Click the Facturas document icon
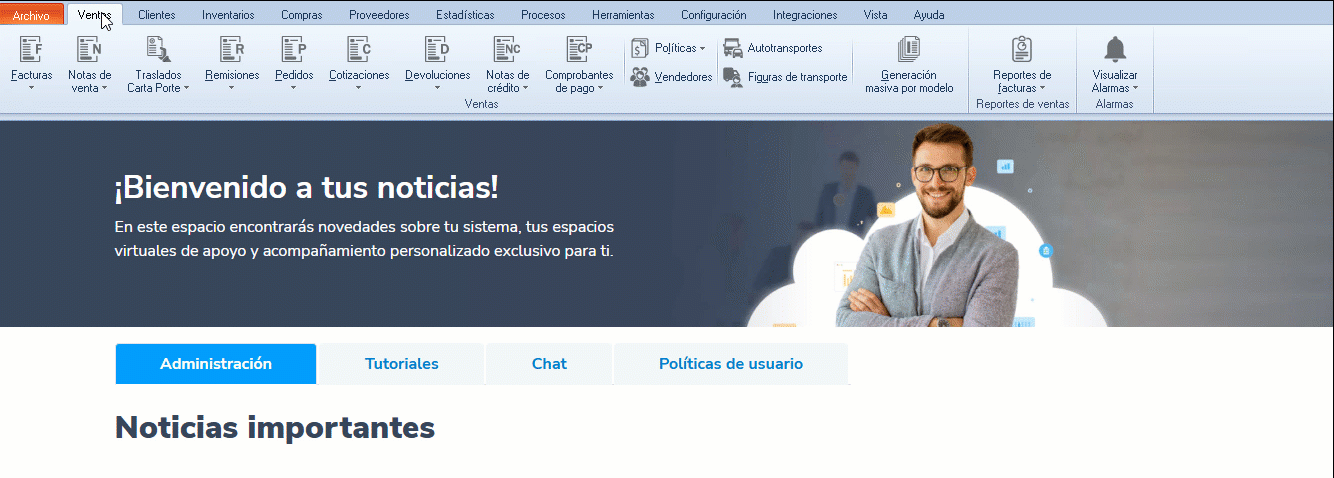1334x478 pixels. pyautogui.click(x=31, y=49)
